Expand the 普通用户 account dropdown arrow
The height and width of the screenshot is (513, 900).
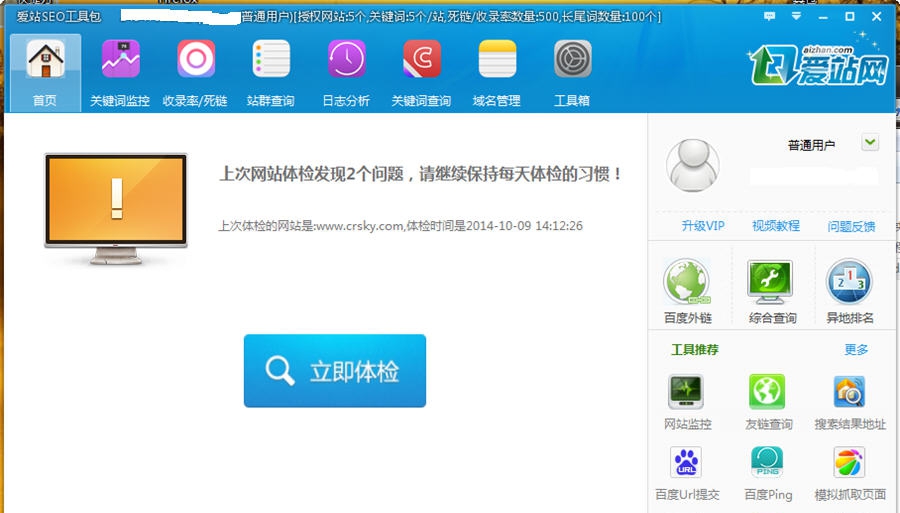(870, 142)
